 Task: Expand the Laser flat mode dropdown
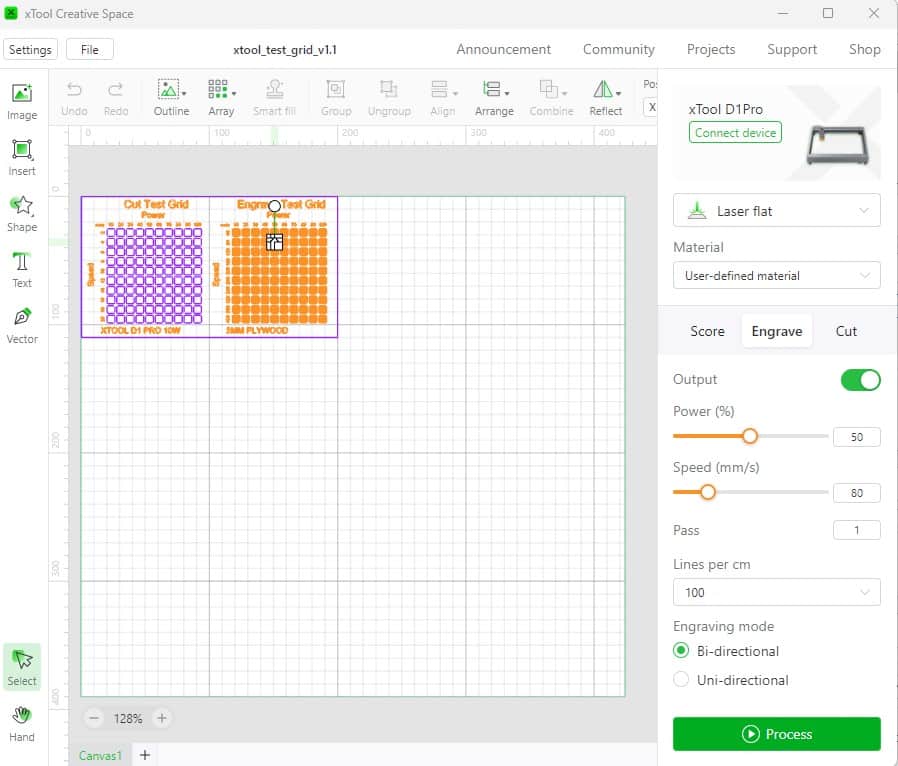(x=776, y=211)
